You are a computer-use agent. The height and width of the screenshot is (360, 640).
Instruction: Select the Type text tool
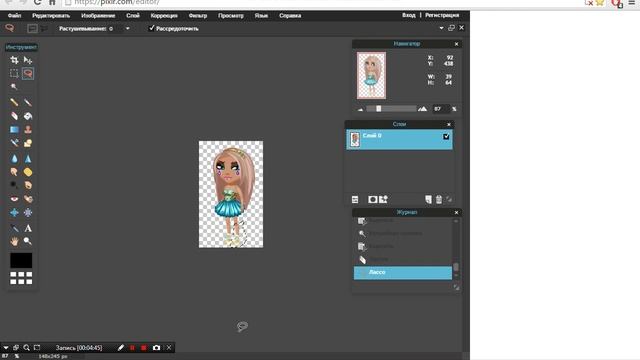coord(28,228)
